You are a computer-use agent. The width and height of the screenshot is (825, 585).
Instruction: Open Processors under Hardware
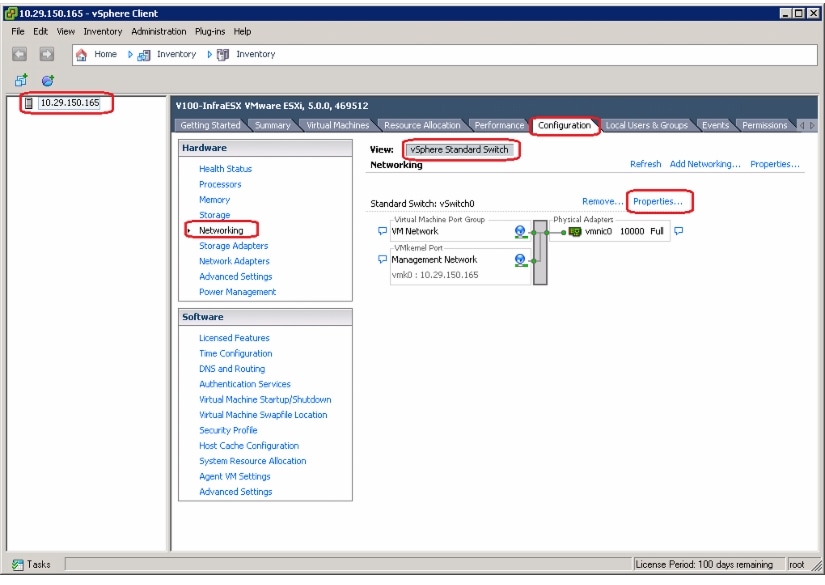coord(220,184)
